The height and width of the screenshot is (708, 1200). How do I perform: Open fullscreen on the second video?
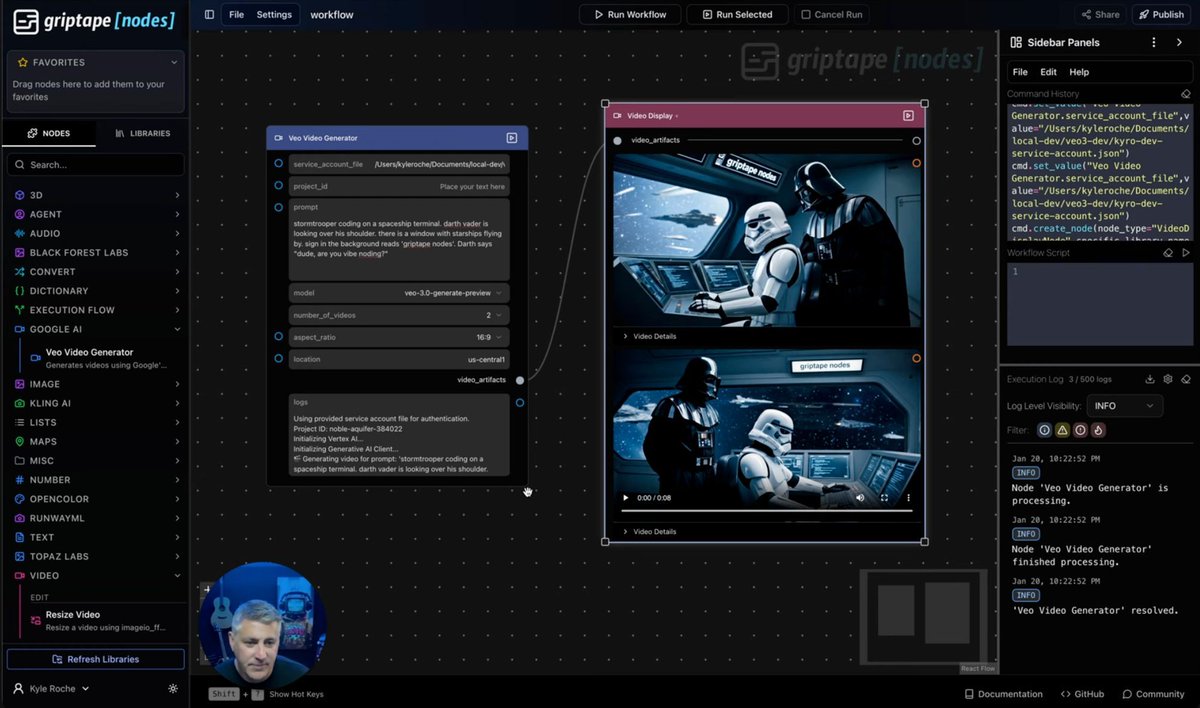point(884,497)
